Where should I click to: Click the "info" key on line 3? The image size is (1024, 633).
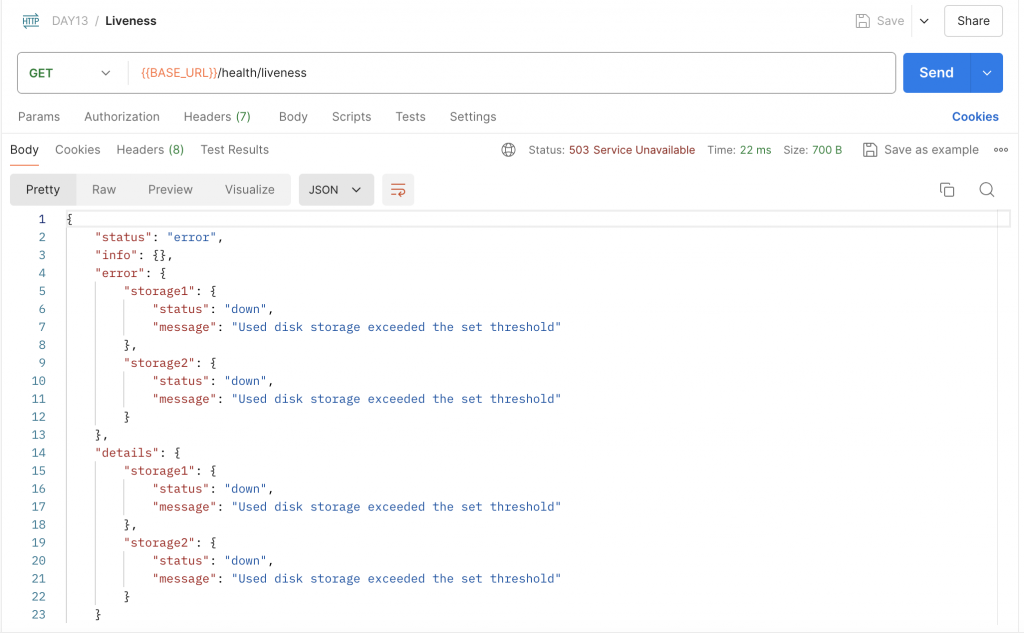[x=116, y=255]
